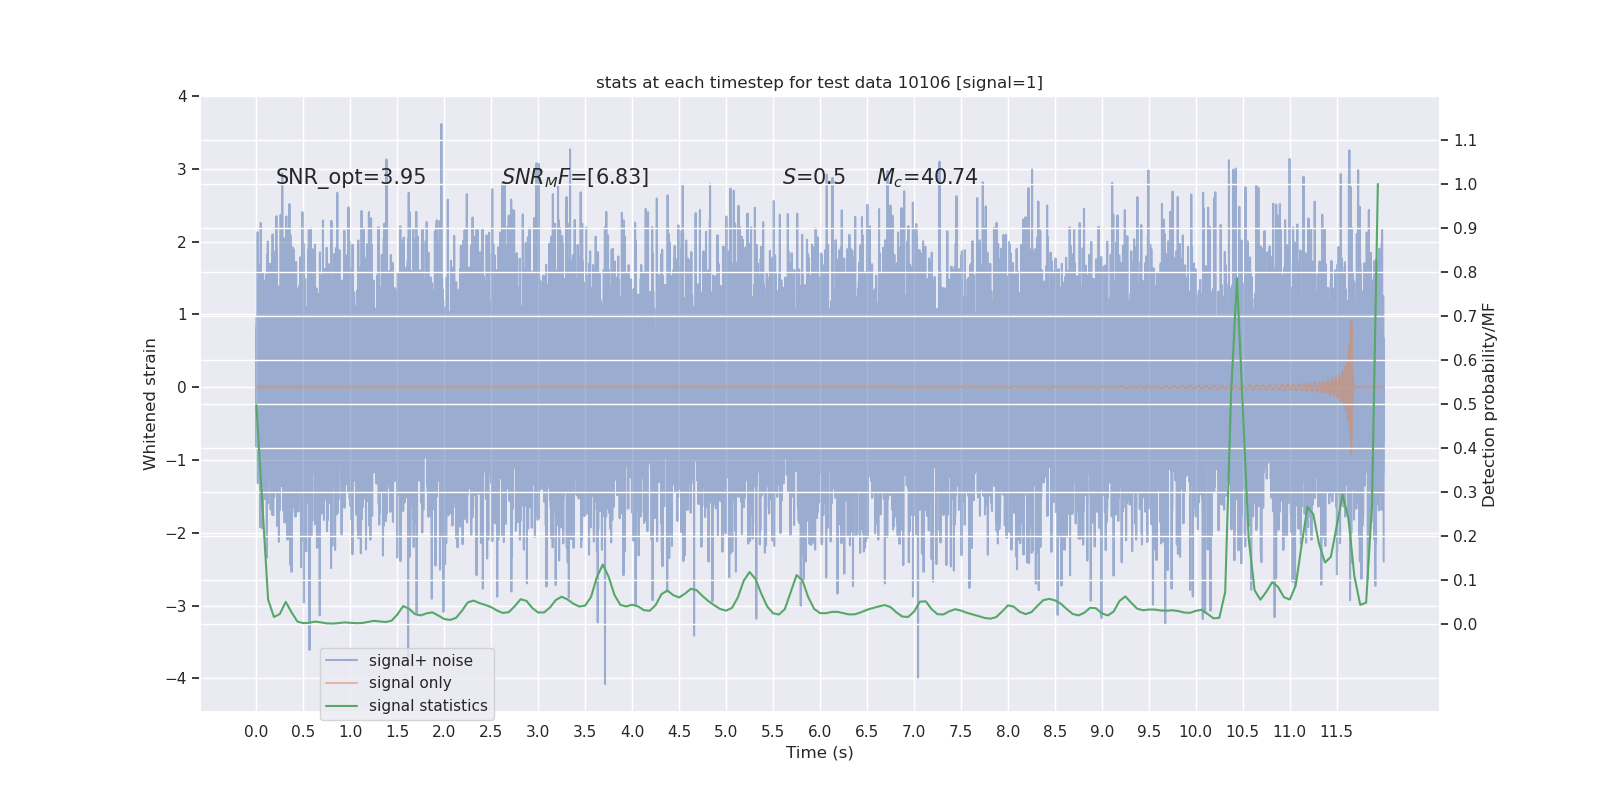
Task: Click Time axis tick label 2.0
Action: point(444,731)
